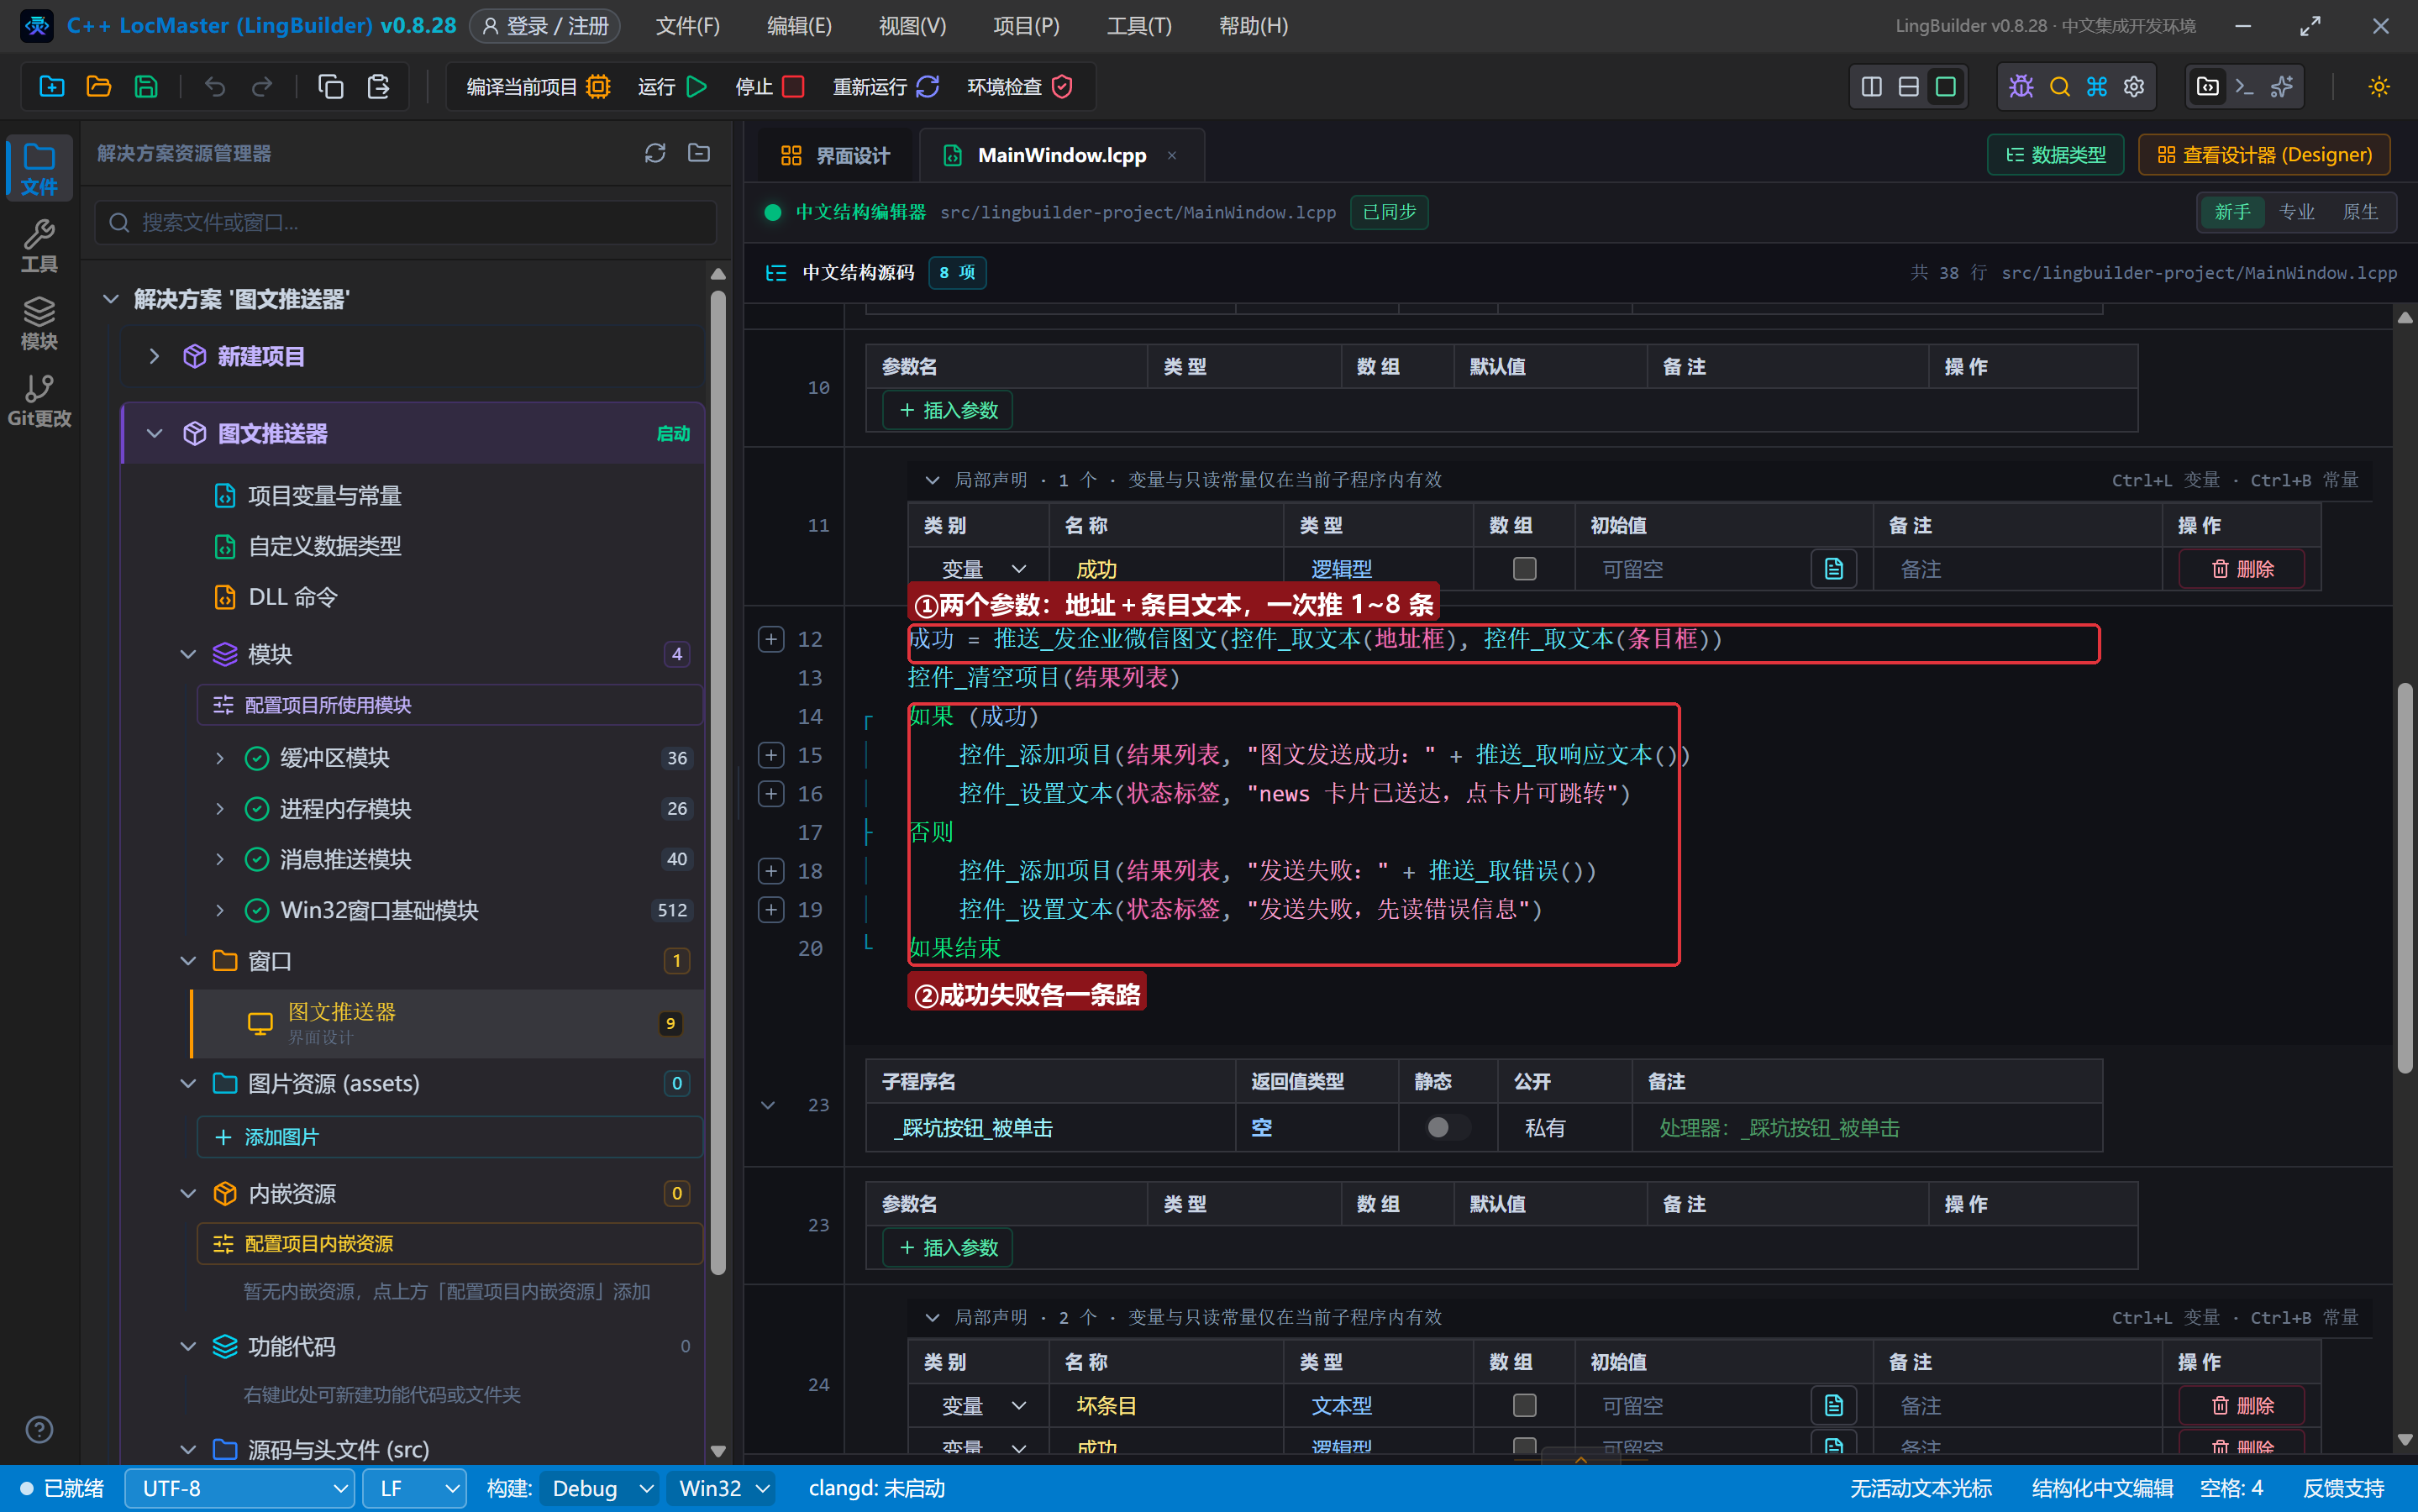Viewport: 2418px width, 1512px height.
Task: Open the 工具(T) menu
Action: point(1139,26)
